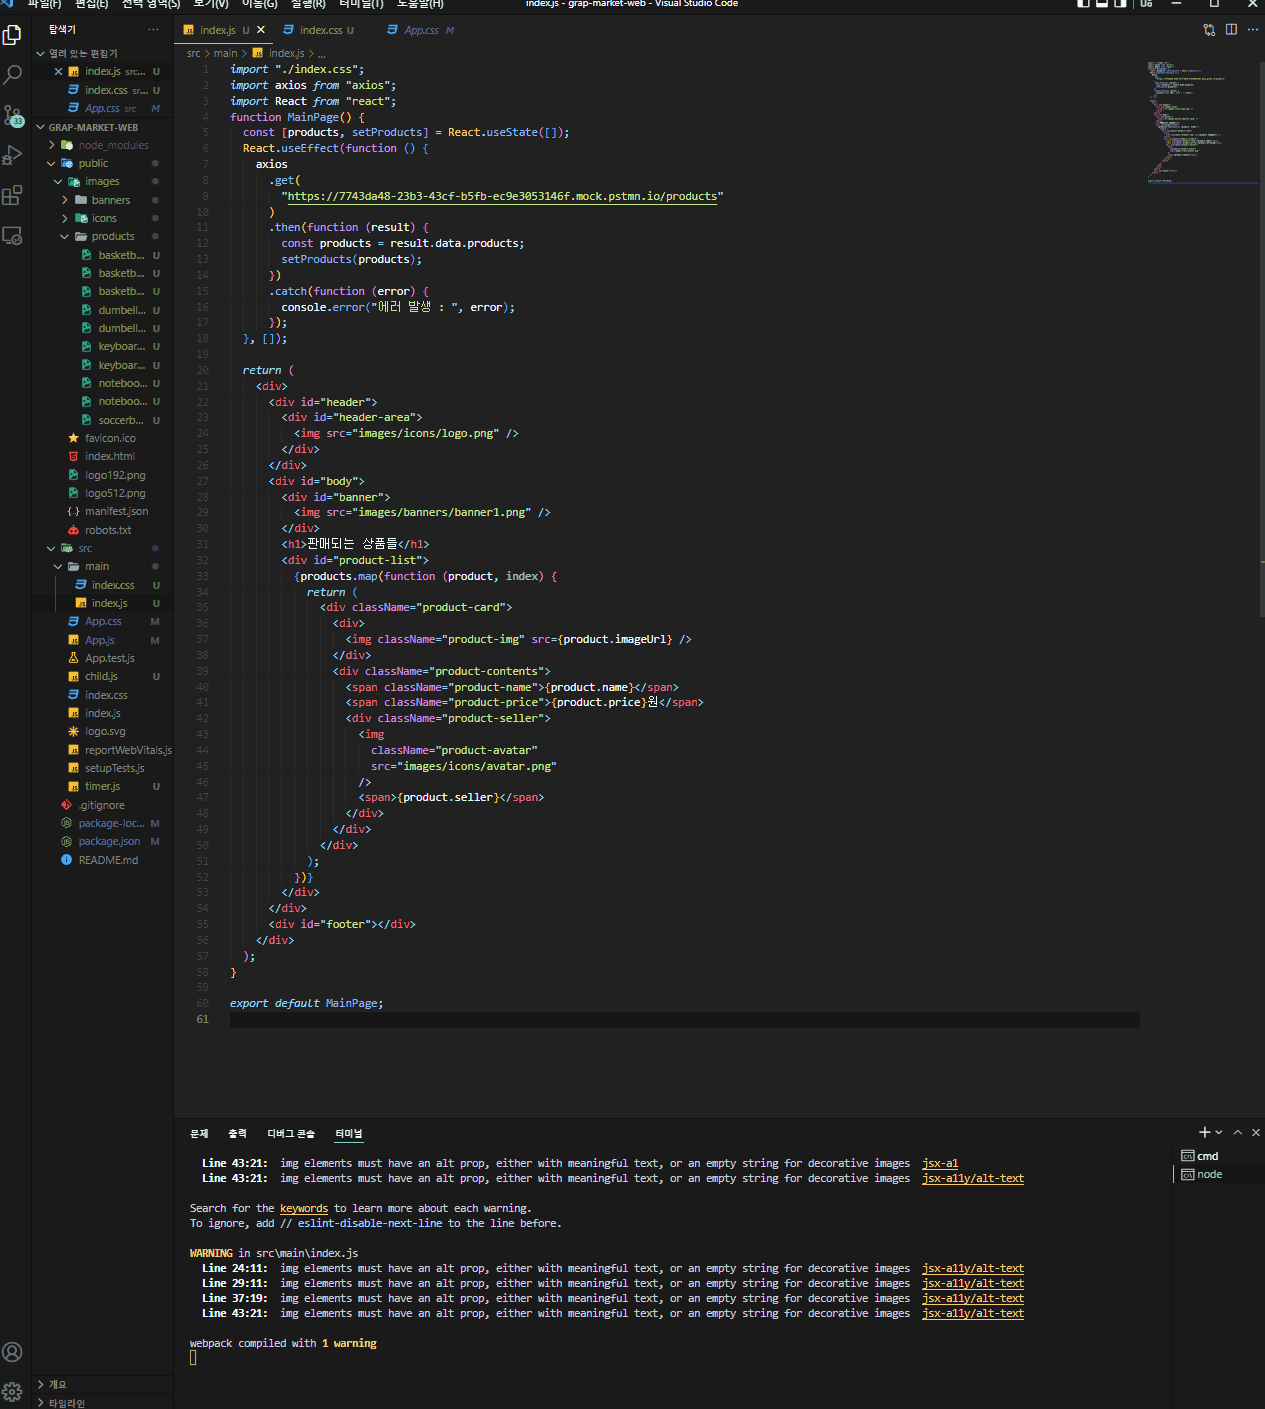
Task: Open the Accounts icon in activity bar
Action: (x=12, y=1352)
